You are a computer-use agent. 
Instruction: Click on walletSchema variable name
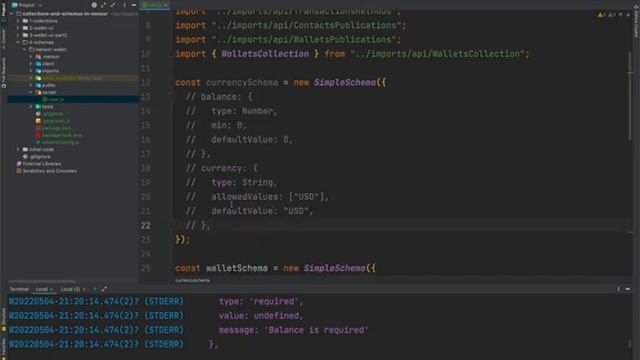(x=237, y=268)
